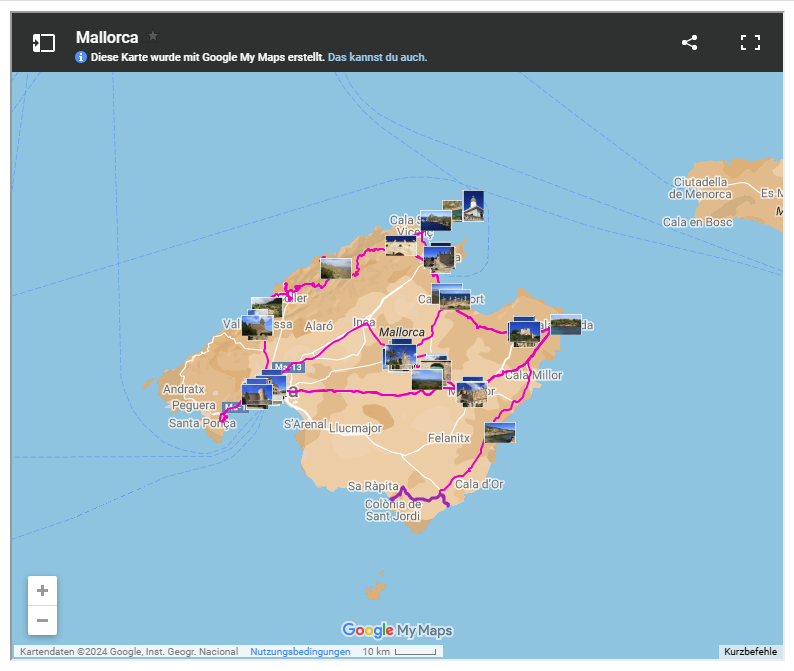The width and height of the screenshot is (794, 671).
Task: Zoom in with the plus button
Action: (x=43, y=590)
